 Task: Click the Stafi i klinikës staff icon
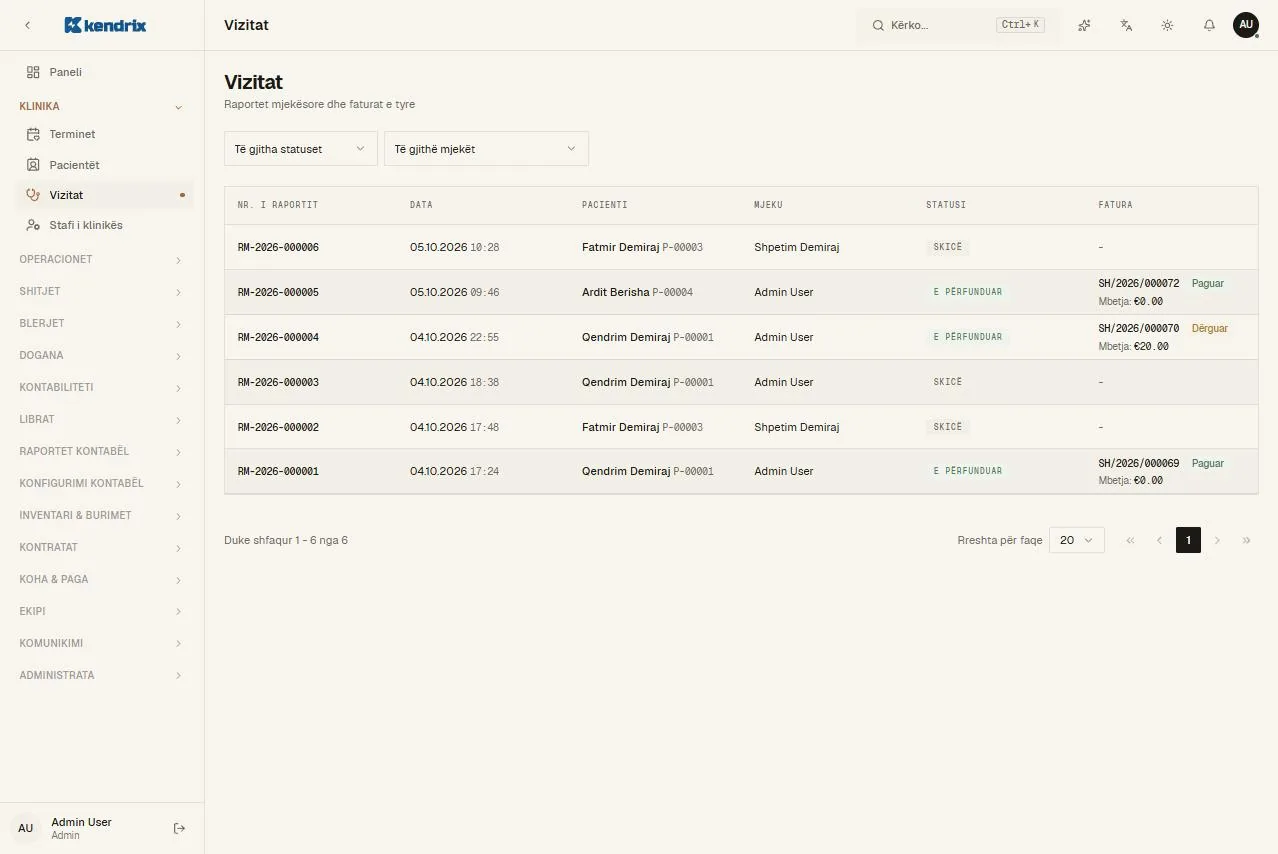pos(33,225)
